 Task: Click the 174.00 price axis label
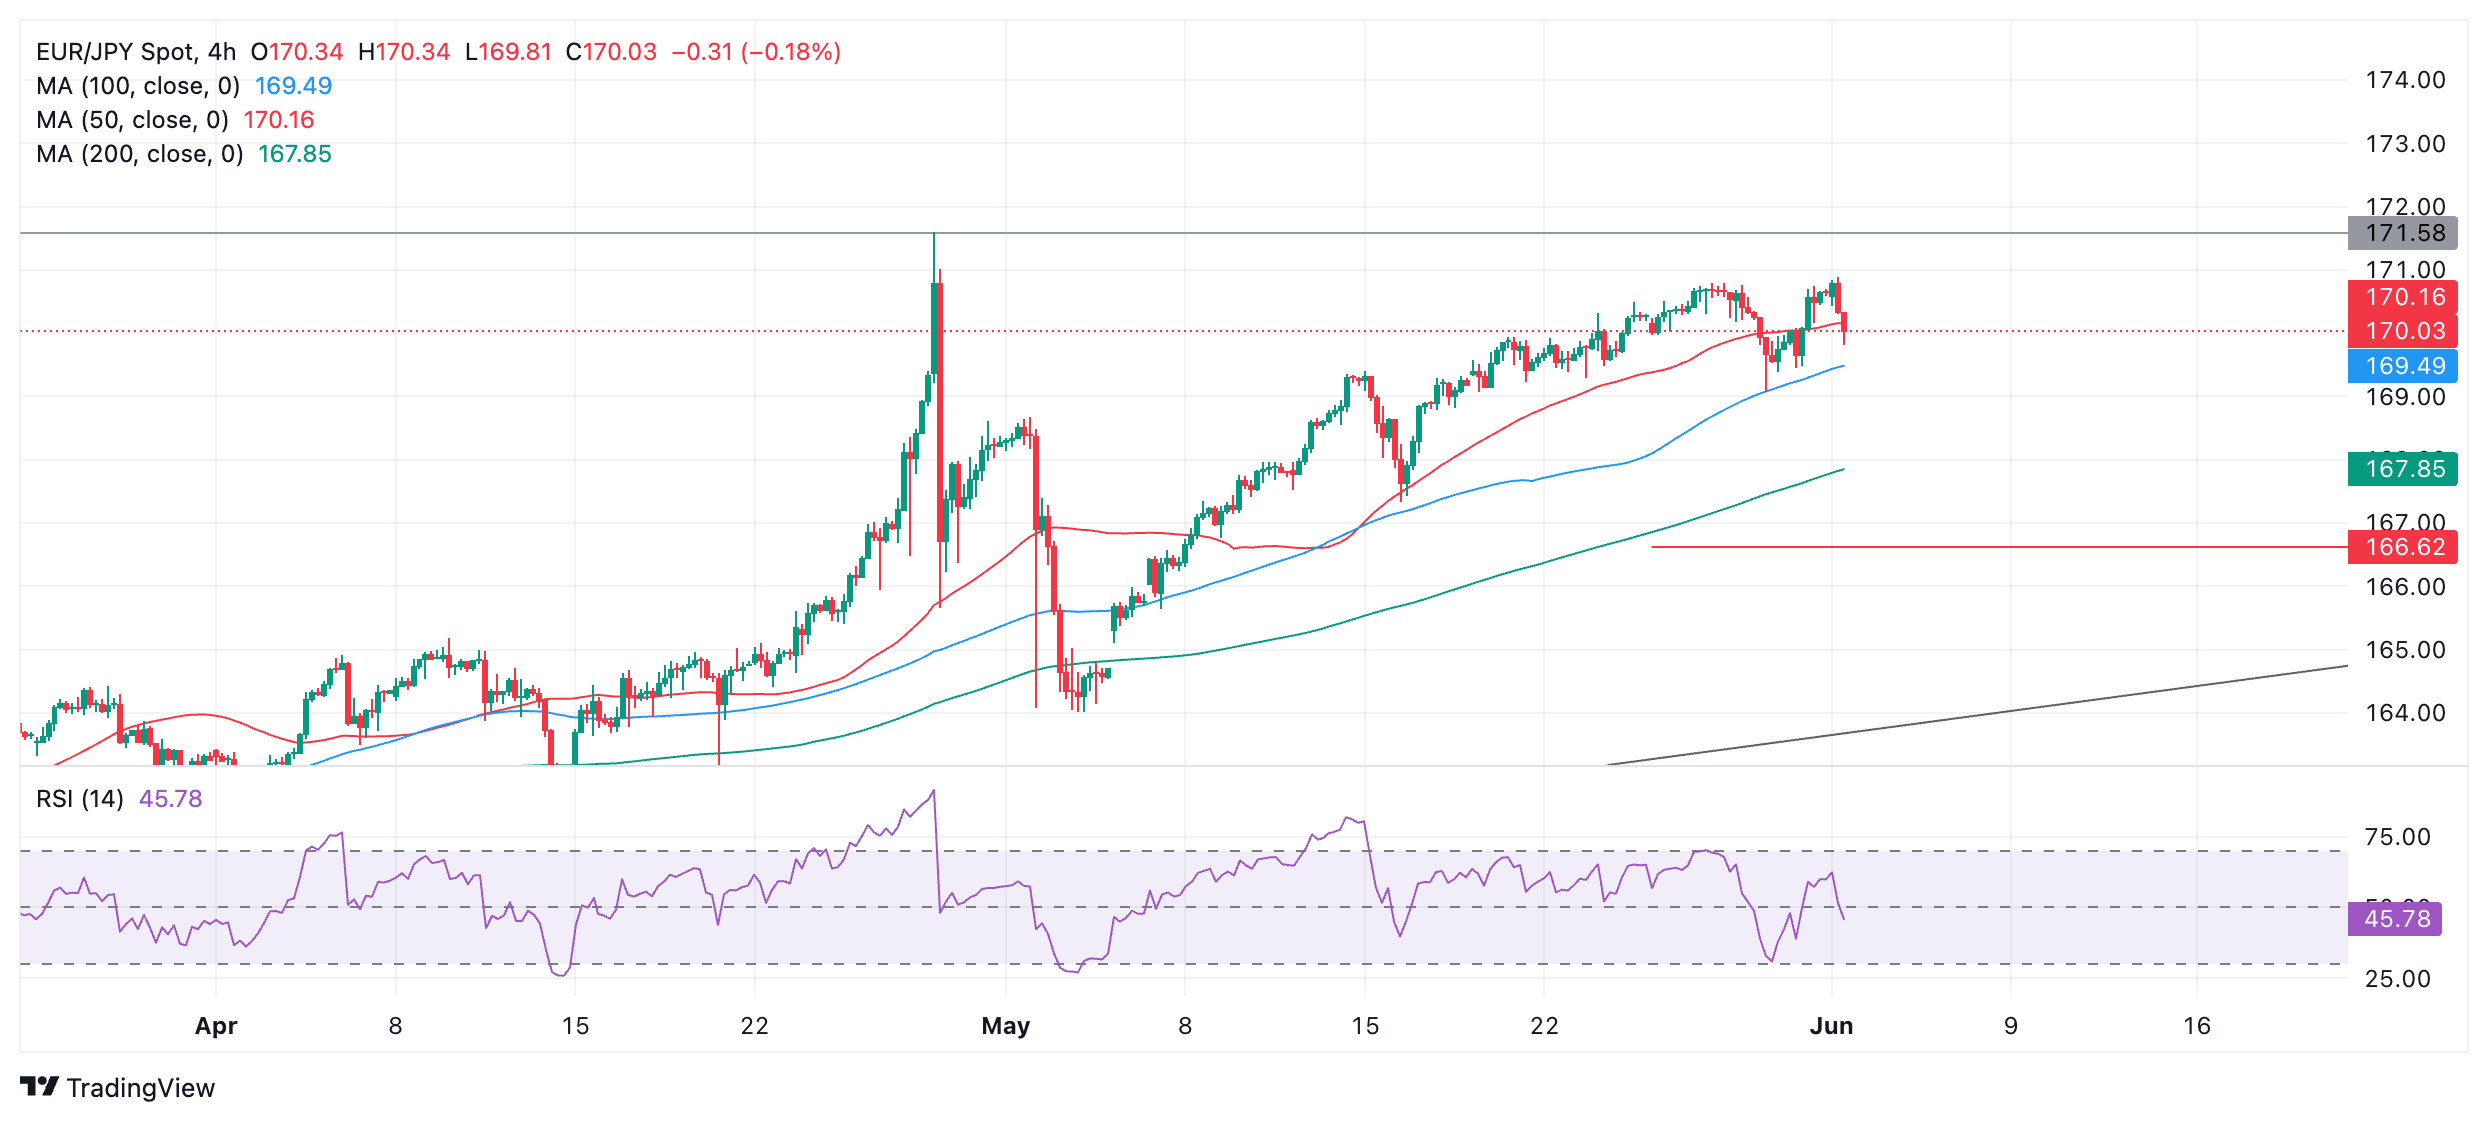(2404, 80)
